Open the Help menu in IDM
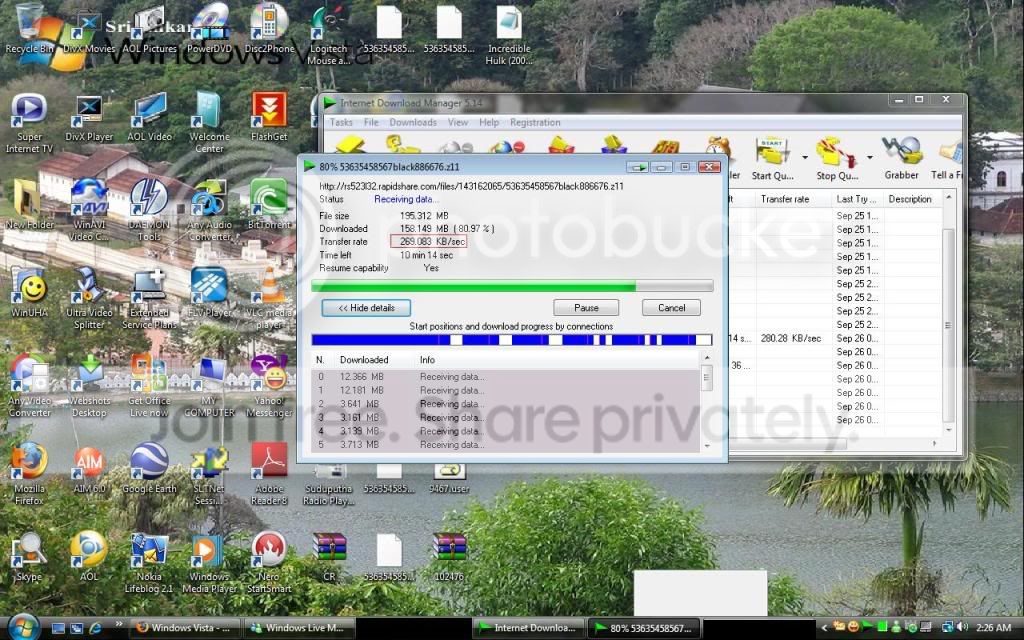This screenshot has height=640, width=1024. (488, 122)
